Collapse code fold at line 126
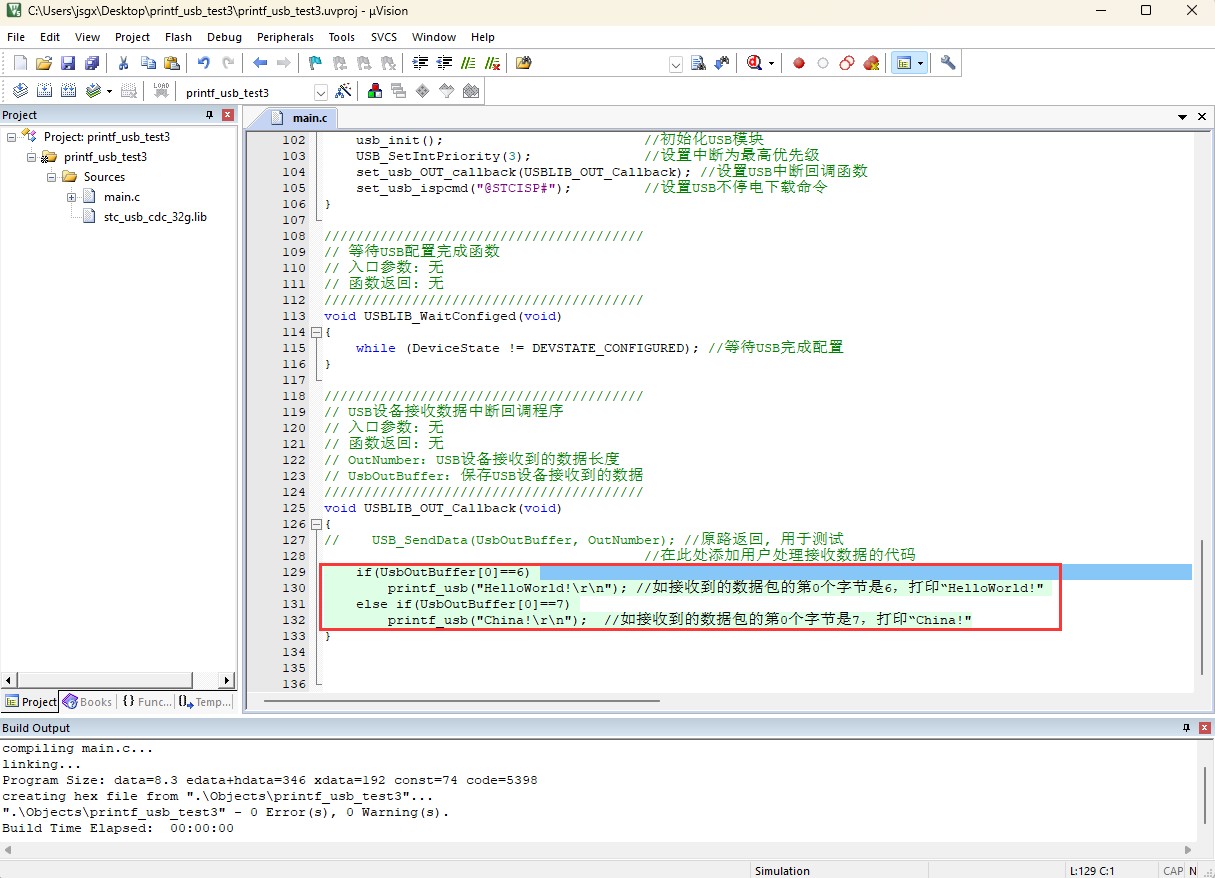Image resolution: width=1215 pixels, height=878 pixels. (316, 524)
